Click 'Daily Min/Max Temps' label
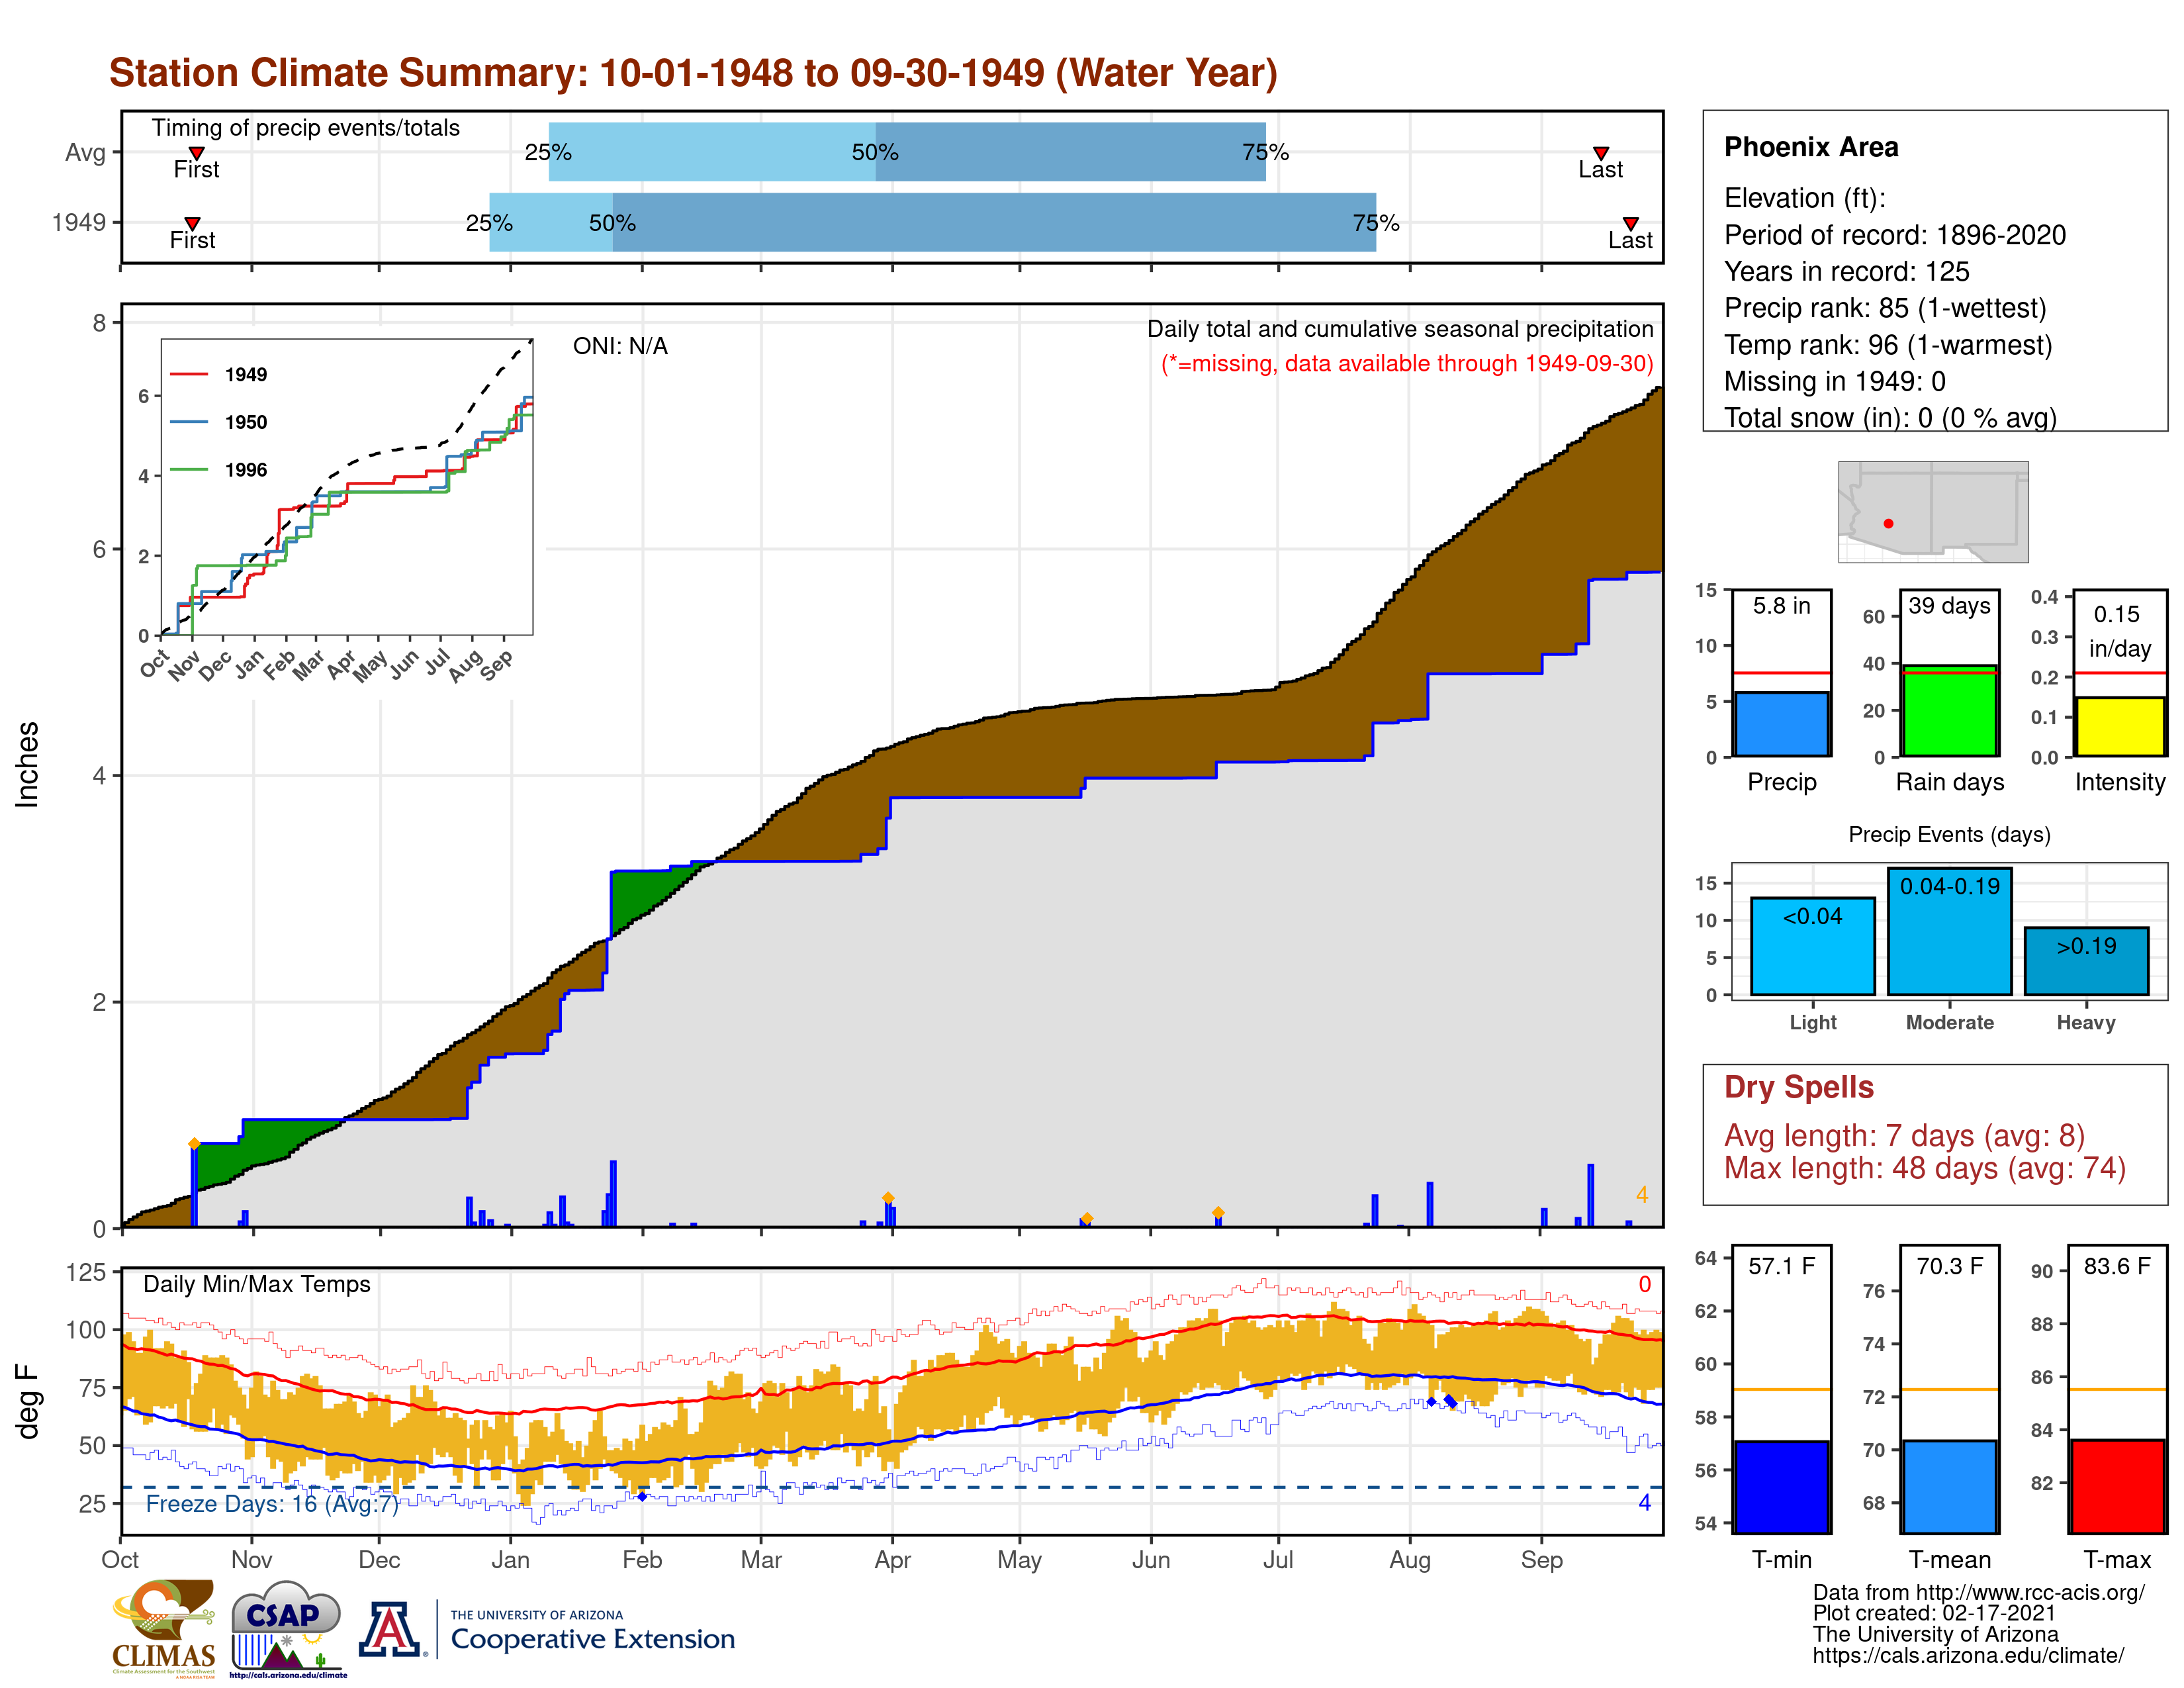Screen dimensions: 2184x1688 (x=257, y=1284)
